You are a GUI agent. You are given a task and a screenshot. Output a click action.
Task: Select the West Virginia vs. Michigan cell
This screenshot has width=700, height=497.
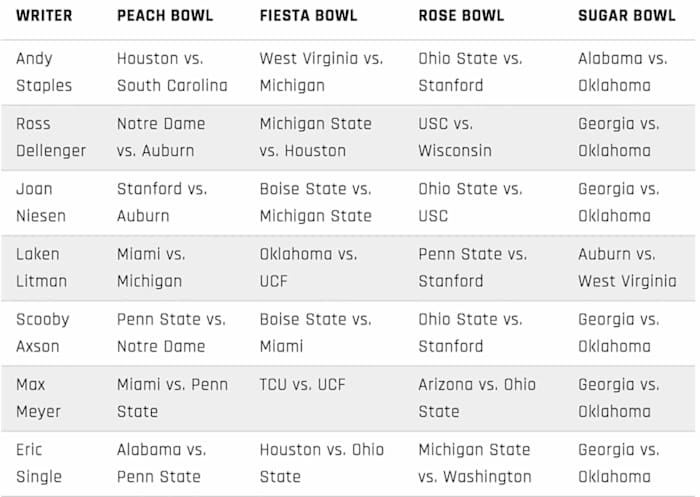[x=320, y=72]
